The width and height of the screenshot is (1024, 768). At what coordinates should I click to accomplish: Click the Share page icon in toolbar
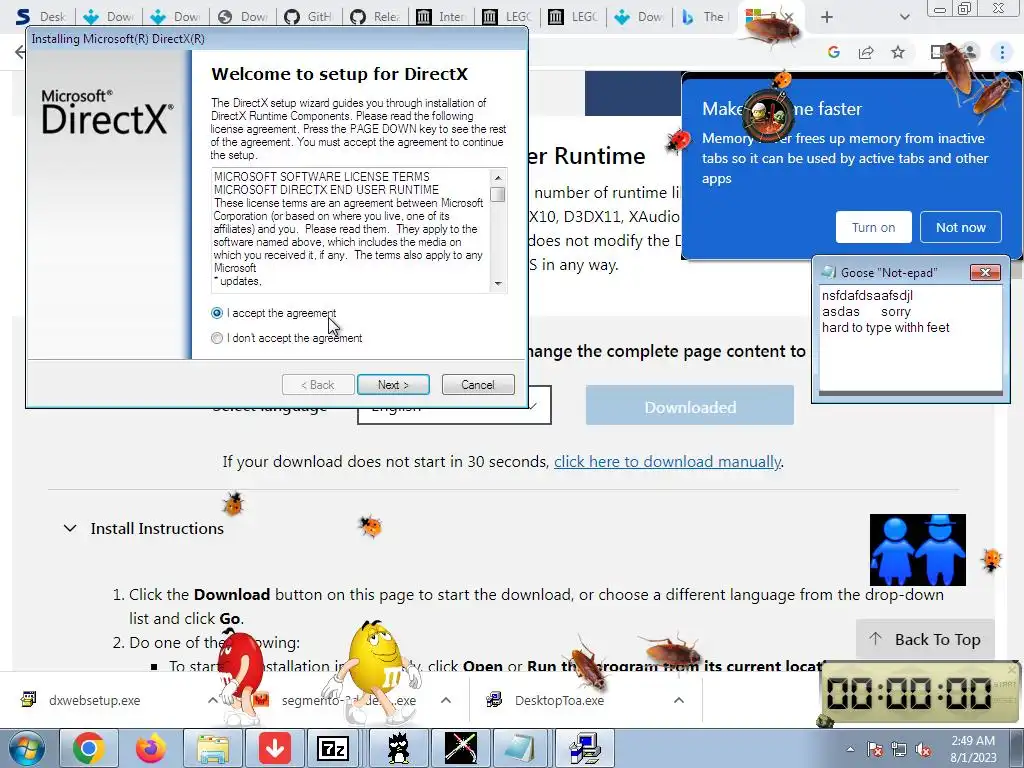click(x=866, y=52)
